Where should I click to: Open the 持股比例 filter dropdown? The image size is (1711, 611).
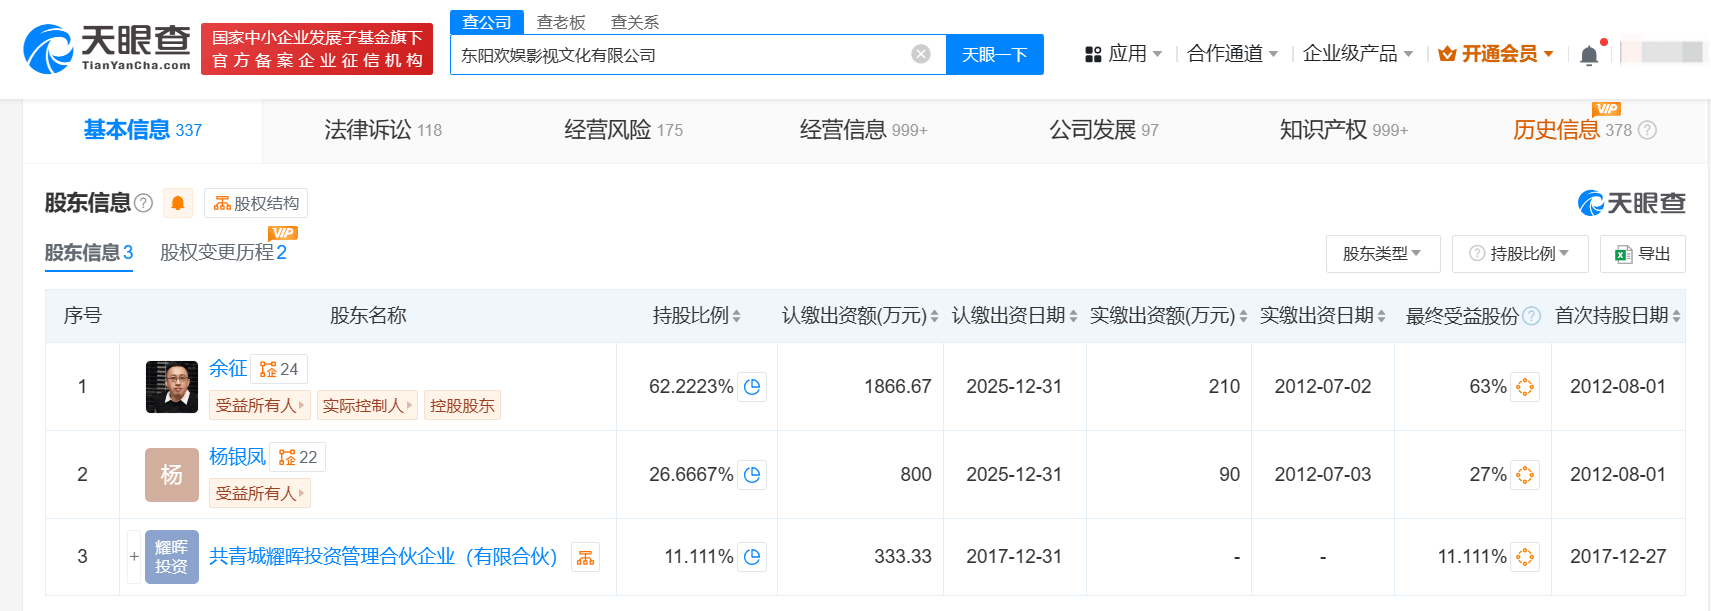1520,254
